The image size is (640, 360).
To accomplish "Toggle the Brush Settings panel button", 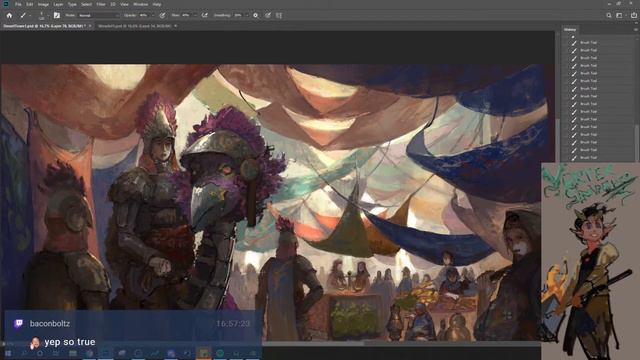I will 57,16.
